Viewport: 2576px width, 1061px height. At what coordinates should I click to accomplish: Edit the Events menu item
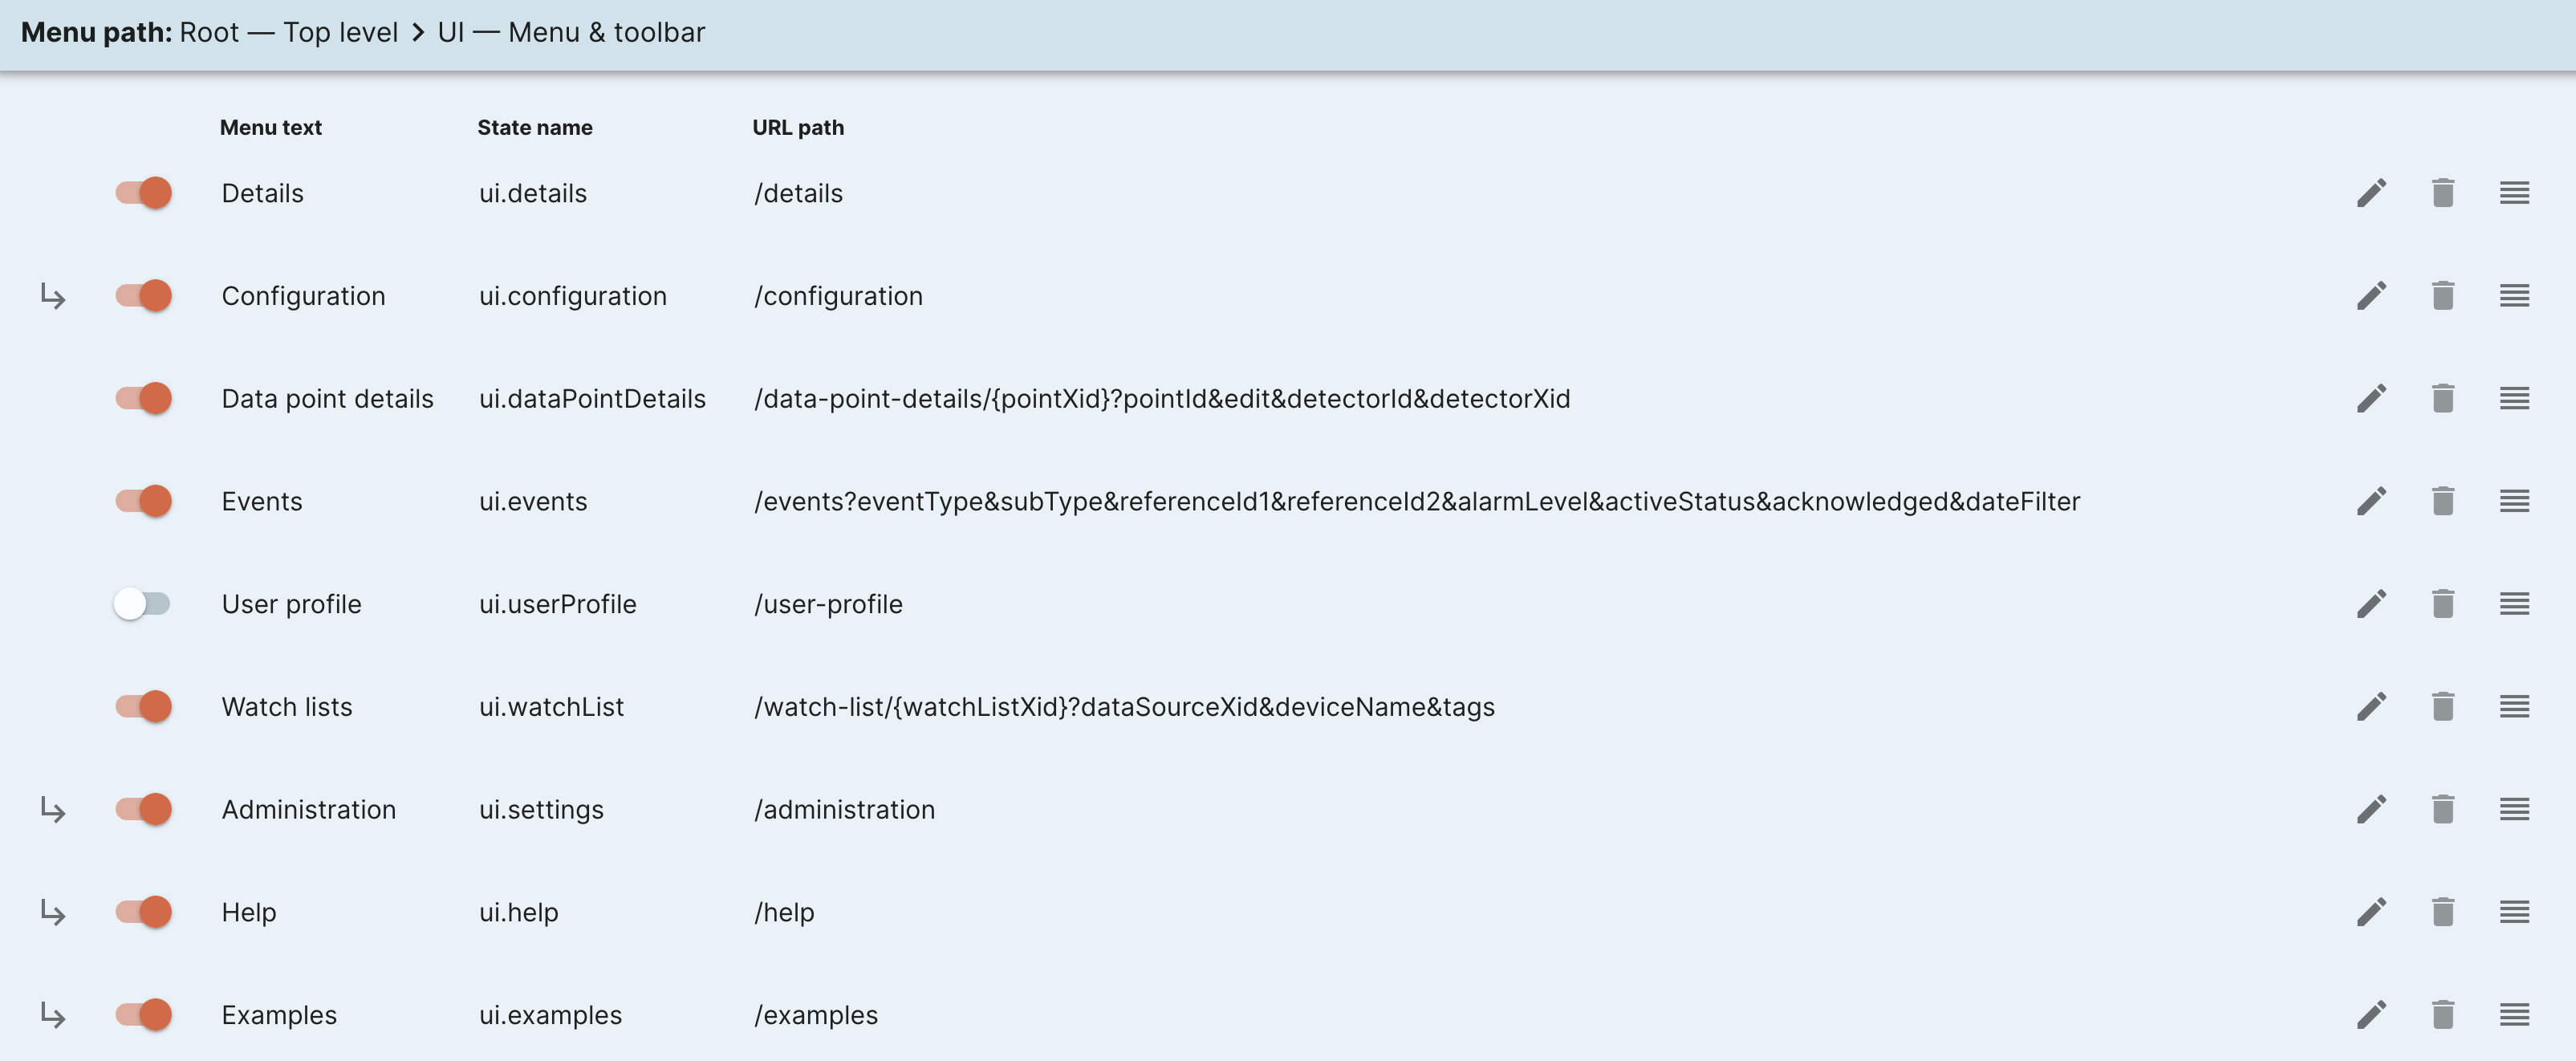tap(2371, 501)
